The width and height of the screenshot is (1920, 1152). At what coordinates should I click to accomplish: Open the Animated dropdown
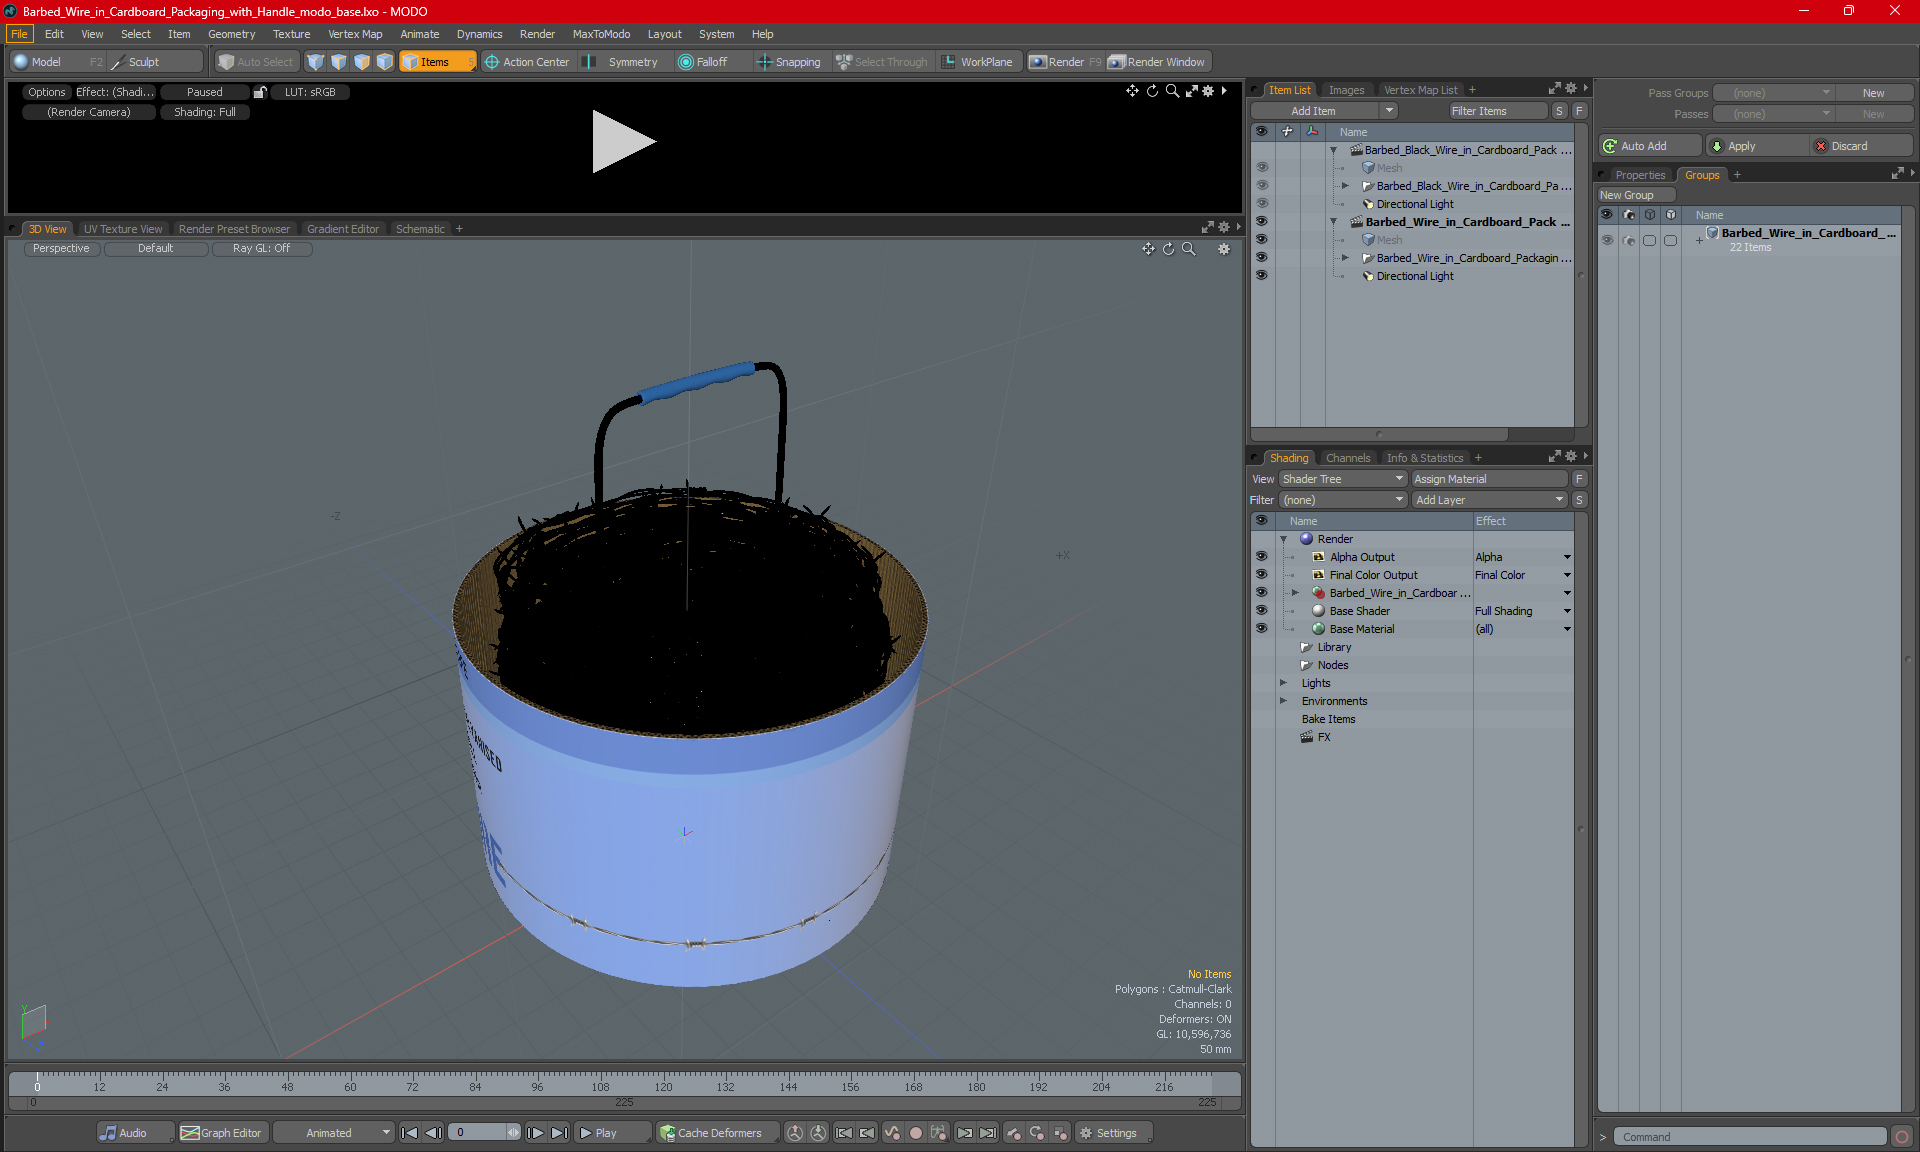pyautogui.click(x=334, y=1133)
